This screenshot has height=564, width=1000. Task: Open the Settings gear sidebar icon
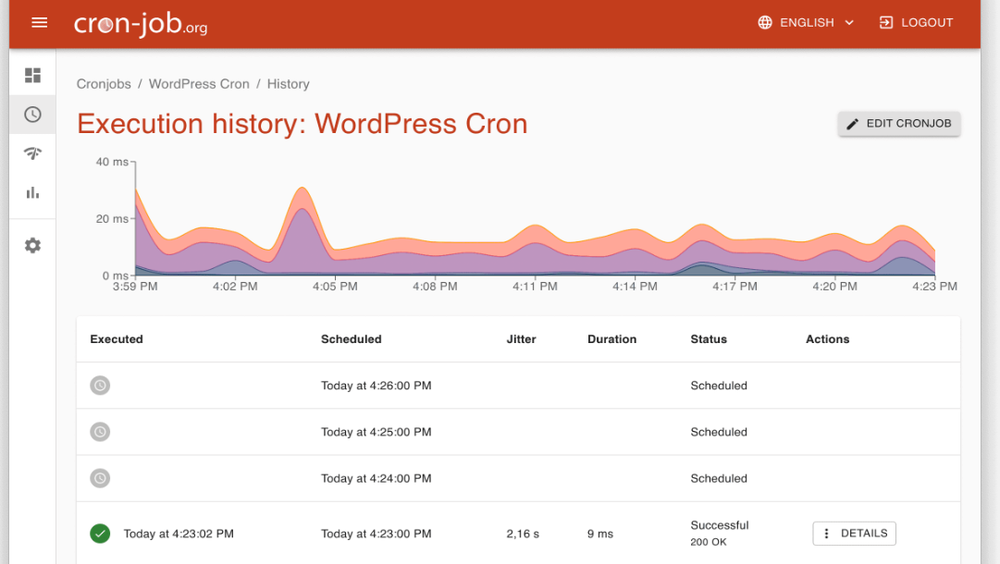pyautogui.click(x=33, y=246)
